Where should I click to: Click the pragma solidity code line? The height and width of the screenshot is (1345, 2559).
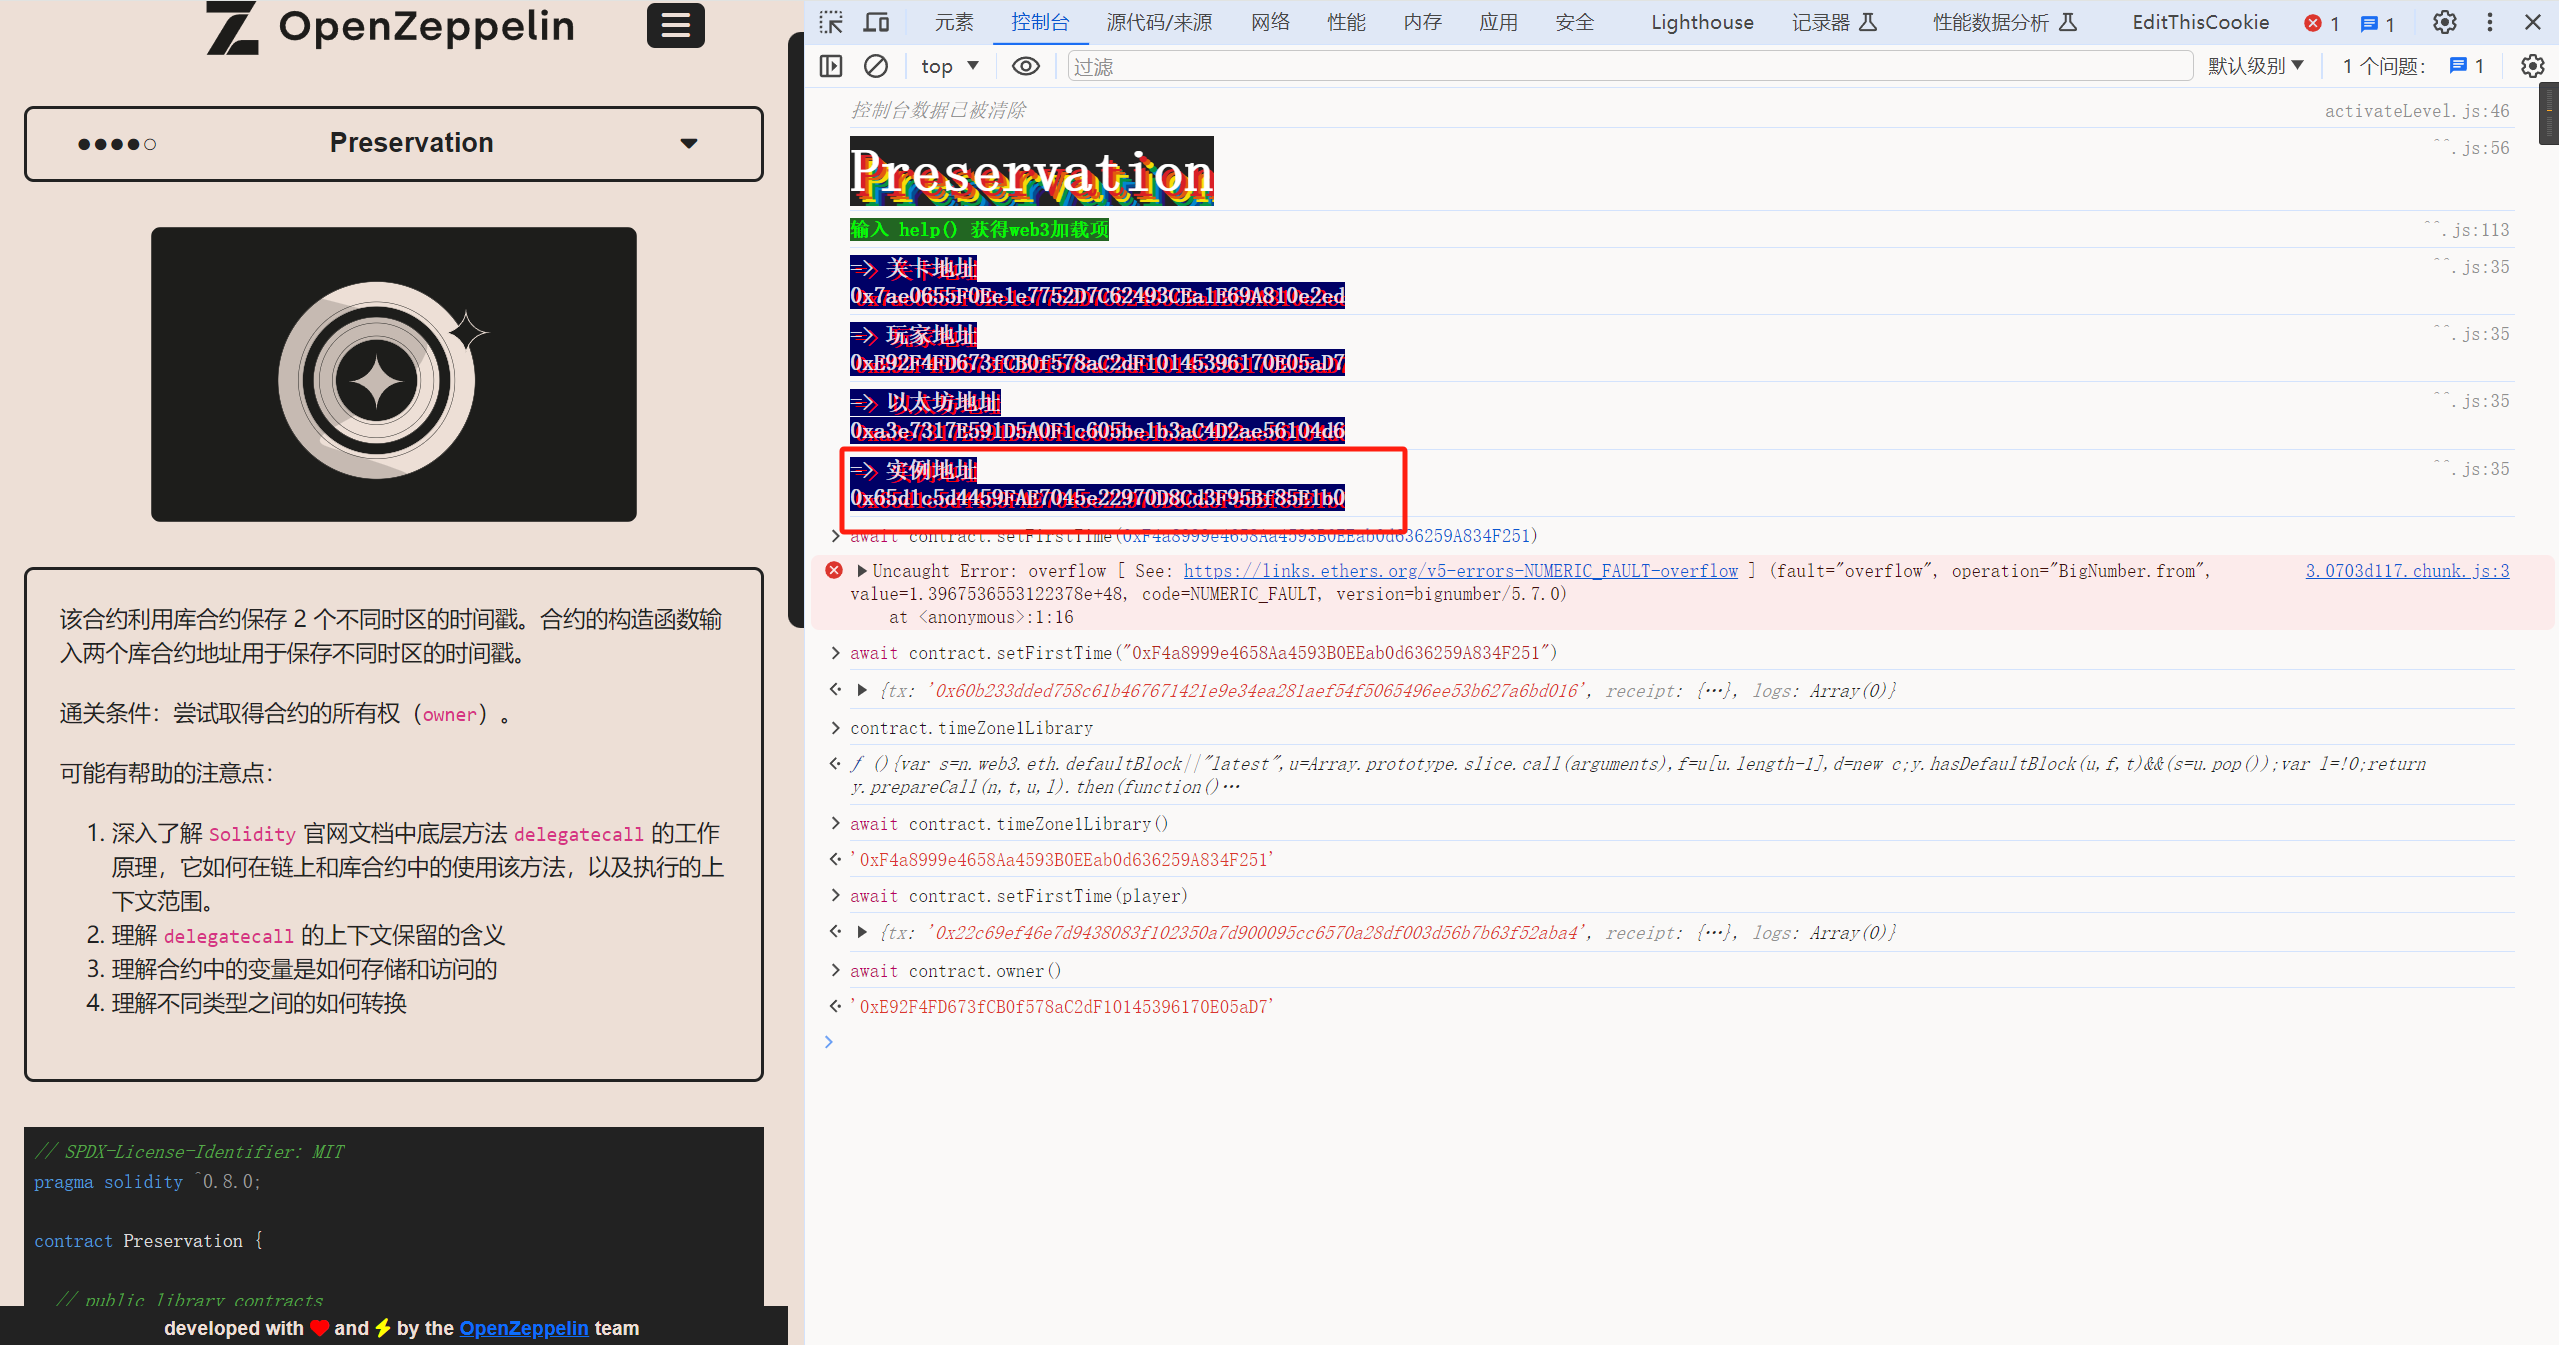point(147,1182)
